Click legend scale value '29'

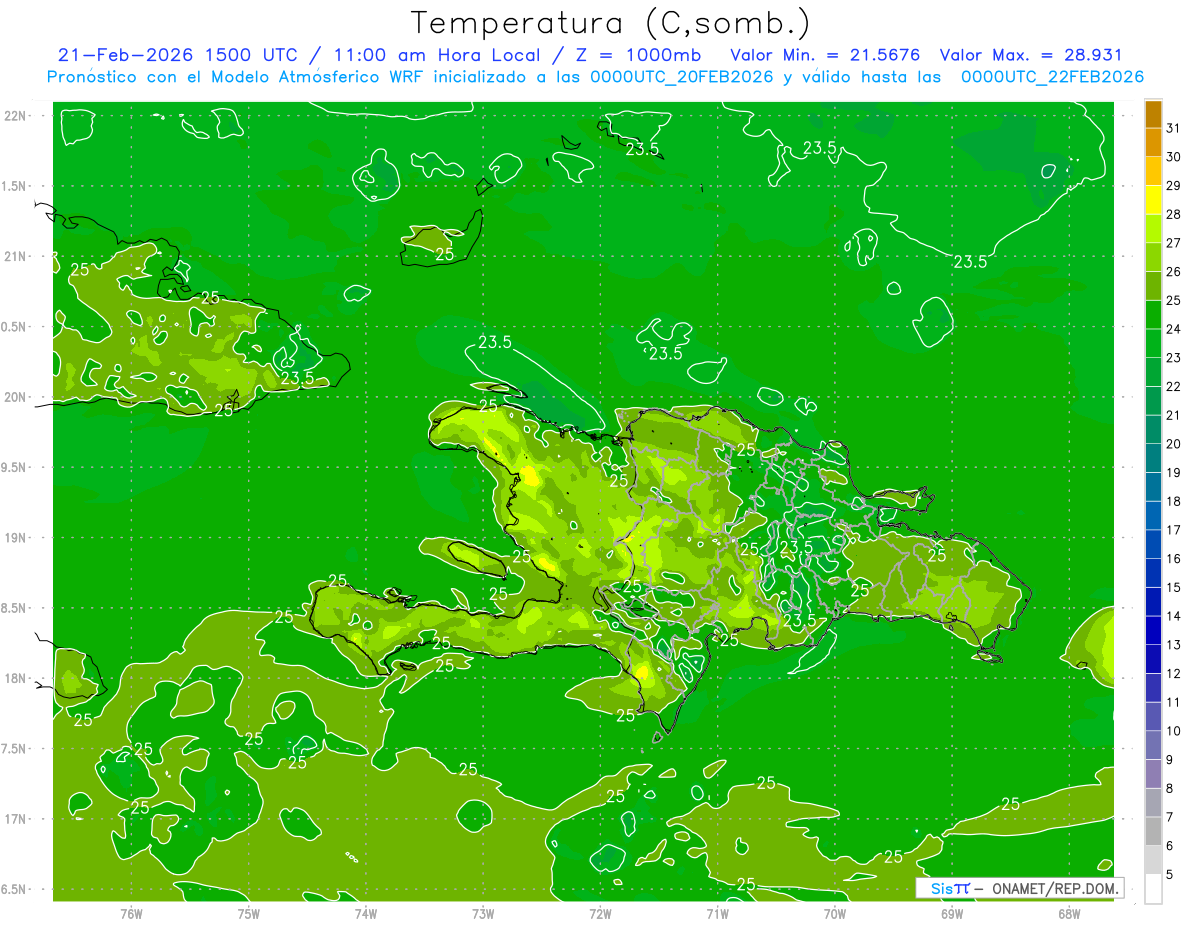pos(1173,185)
